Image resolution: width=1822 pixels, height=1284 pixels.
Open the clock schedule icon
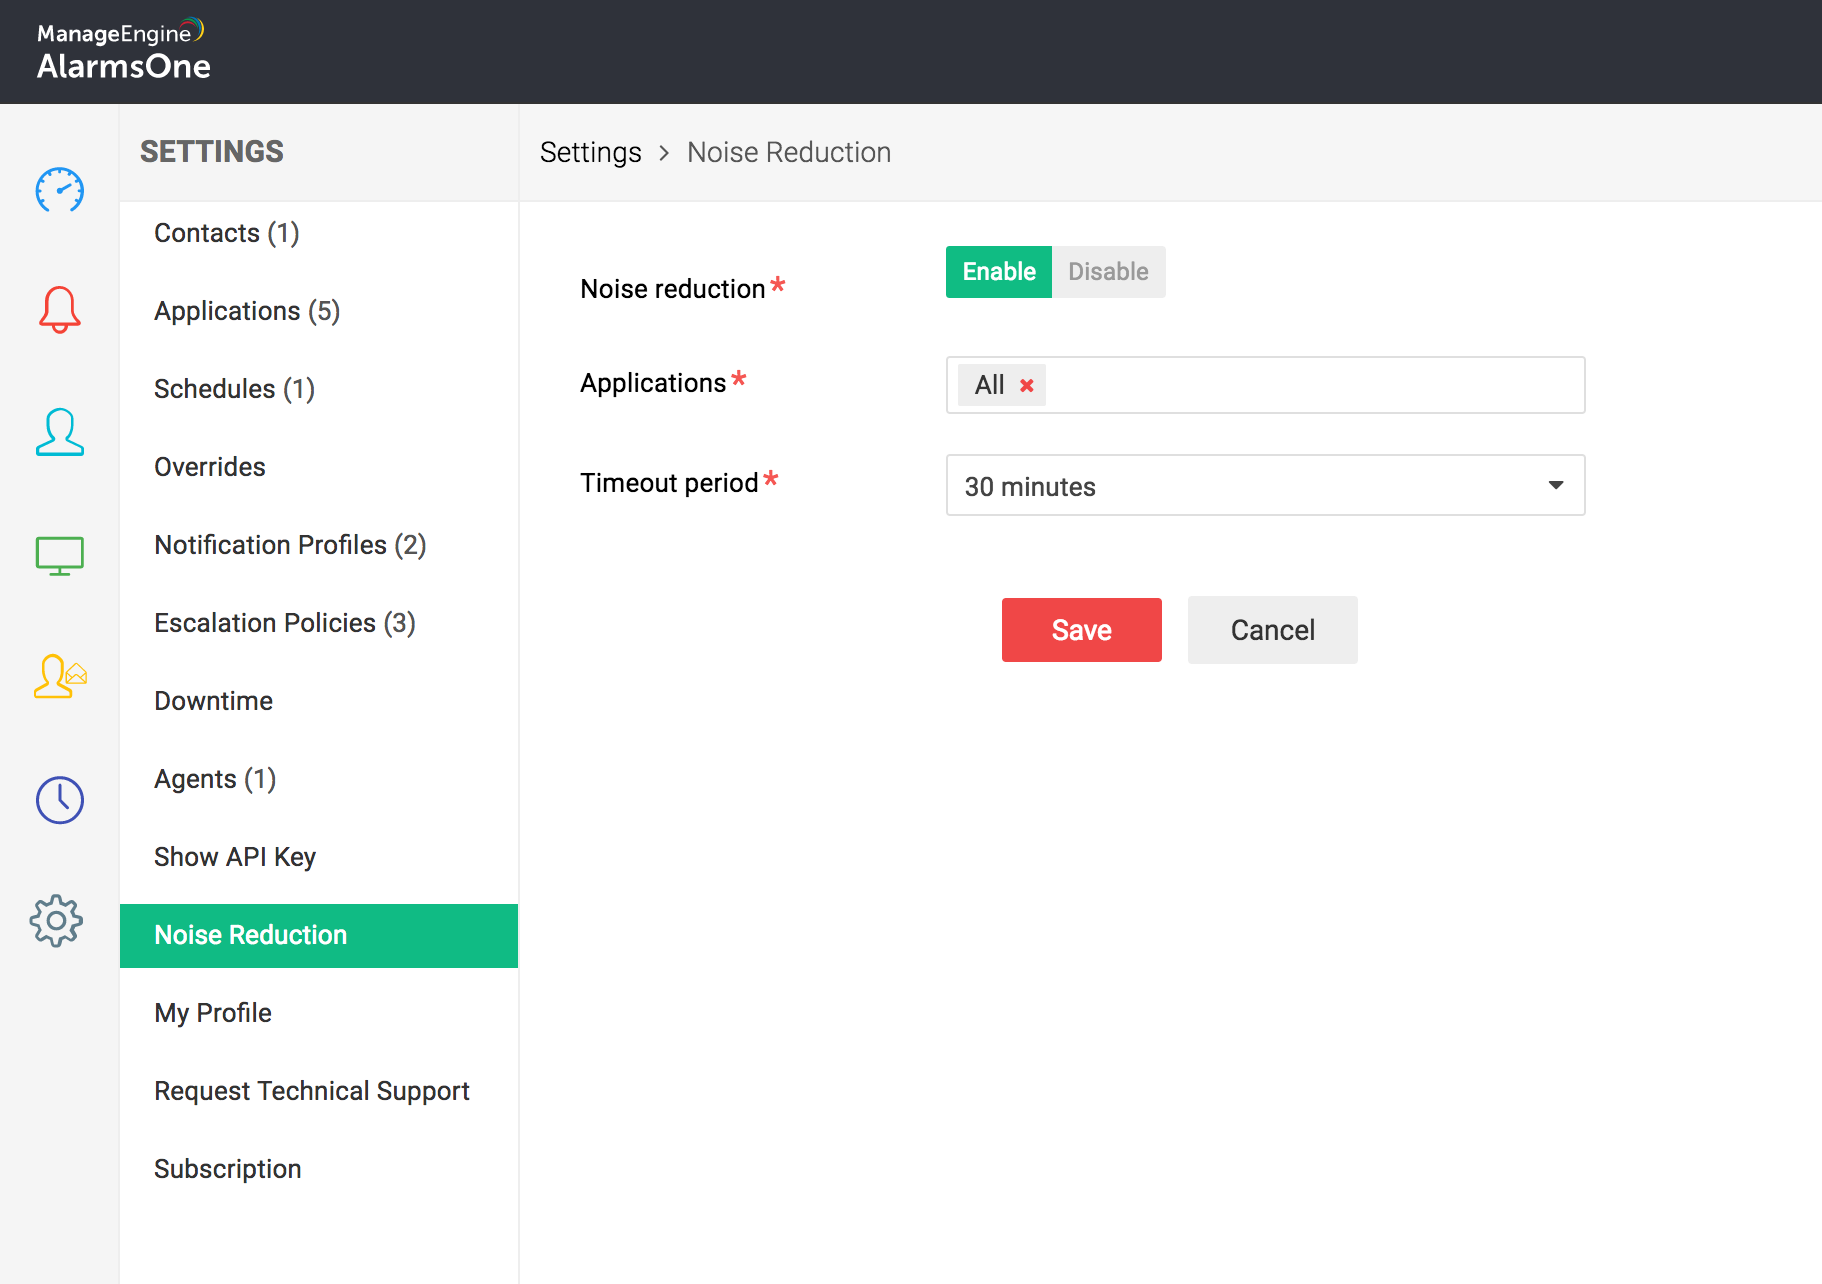[60, 800]
